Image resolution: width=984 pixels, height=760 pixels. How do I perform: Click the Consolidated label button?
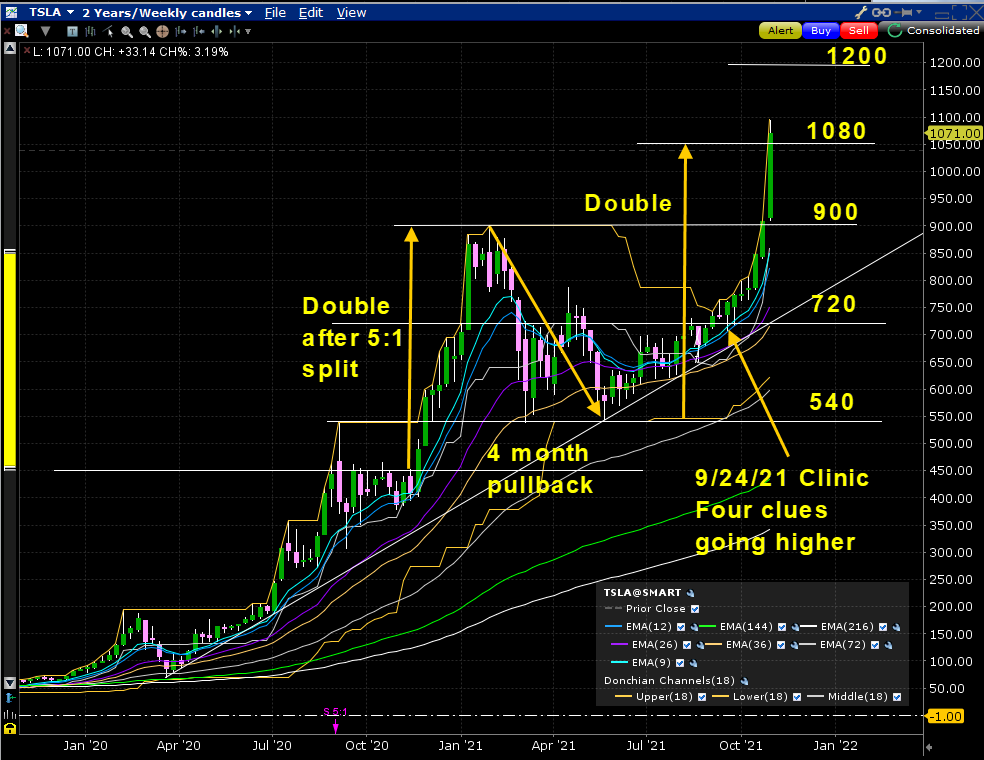[943, 30]
